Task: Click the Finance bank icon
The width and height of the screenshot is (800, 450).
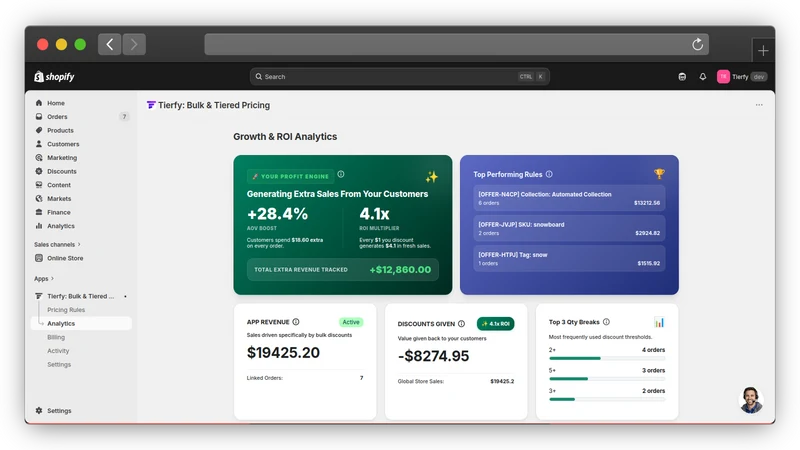Action: pyautogui.click(x=39, y=212)
